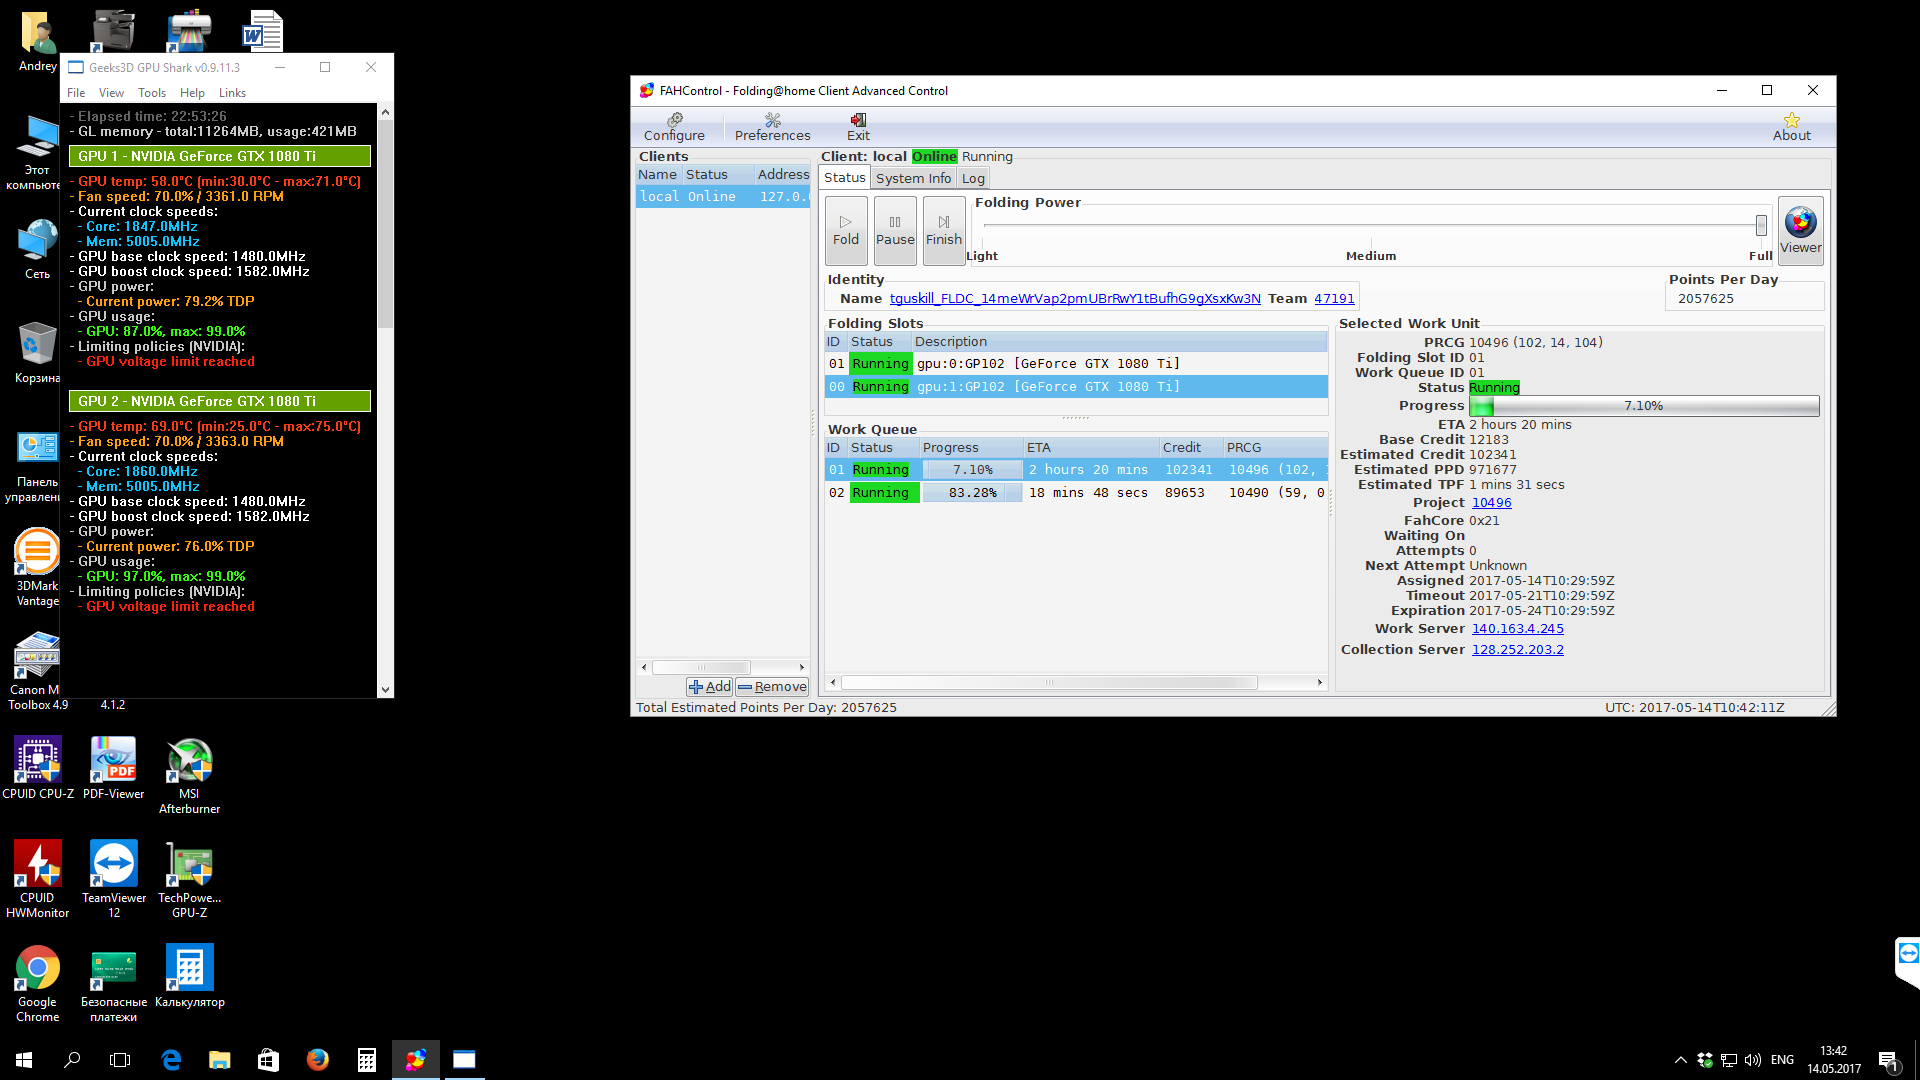Click the Folding Power slider handle
The height and width of the screenshot is (1080, 1920).
(x=1761, y=225)
